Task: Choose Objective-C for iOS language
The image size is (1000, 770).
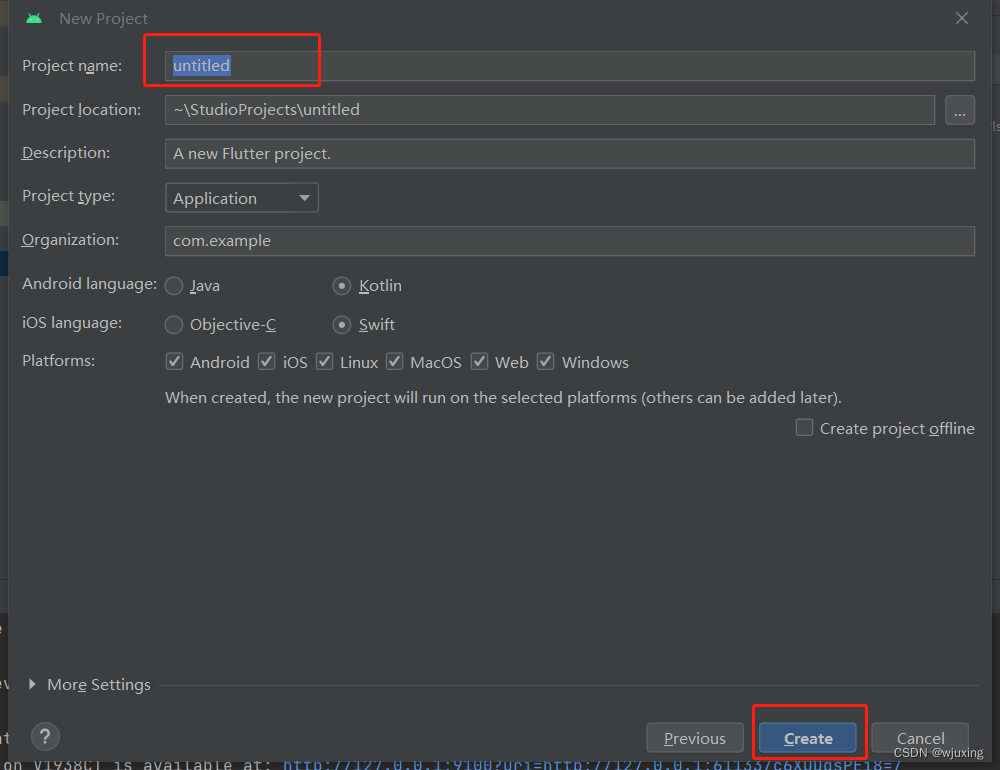Action: [x=174, y=325]
